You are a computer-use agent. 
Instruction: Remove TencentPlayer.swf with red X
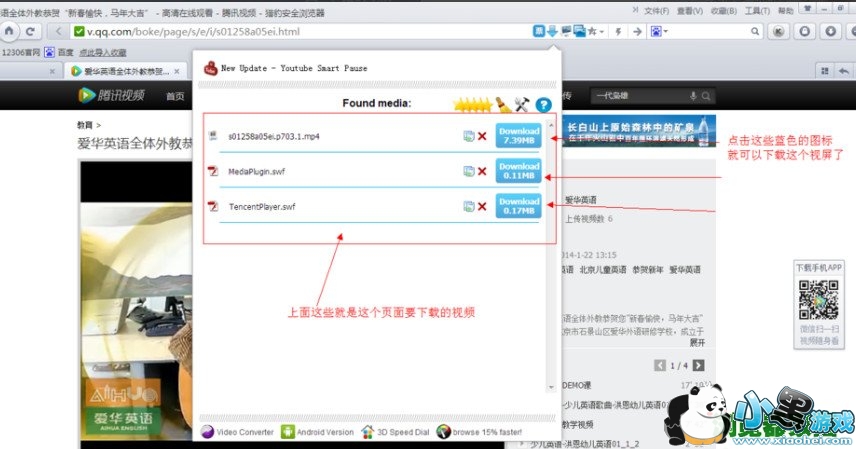482,206
